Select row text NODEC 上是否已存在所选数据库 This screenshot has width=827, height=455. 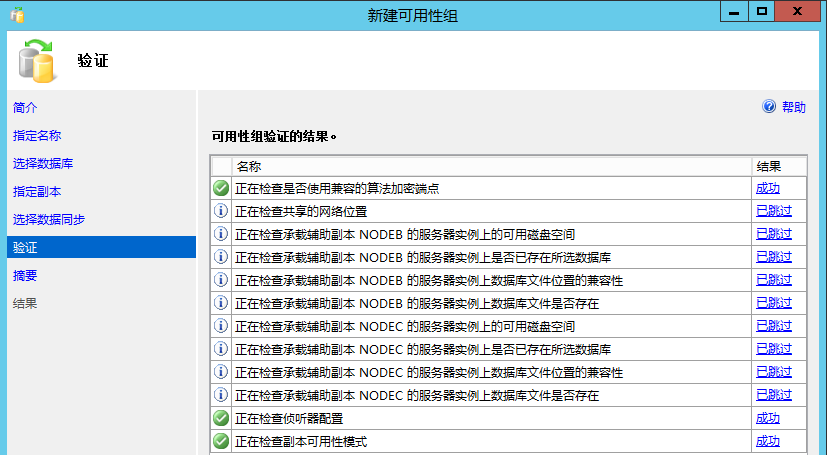(x=422, y=350)
